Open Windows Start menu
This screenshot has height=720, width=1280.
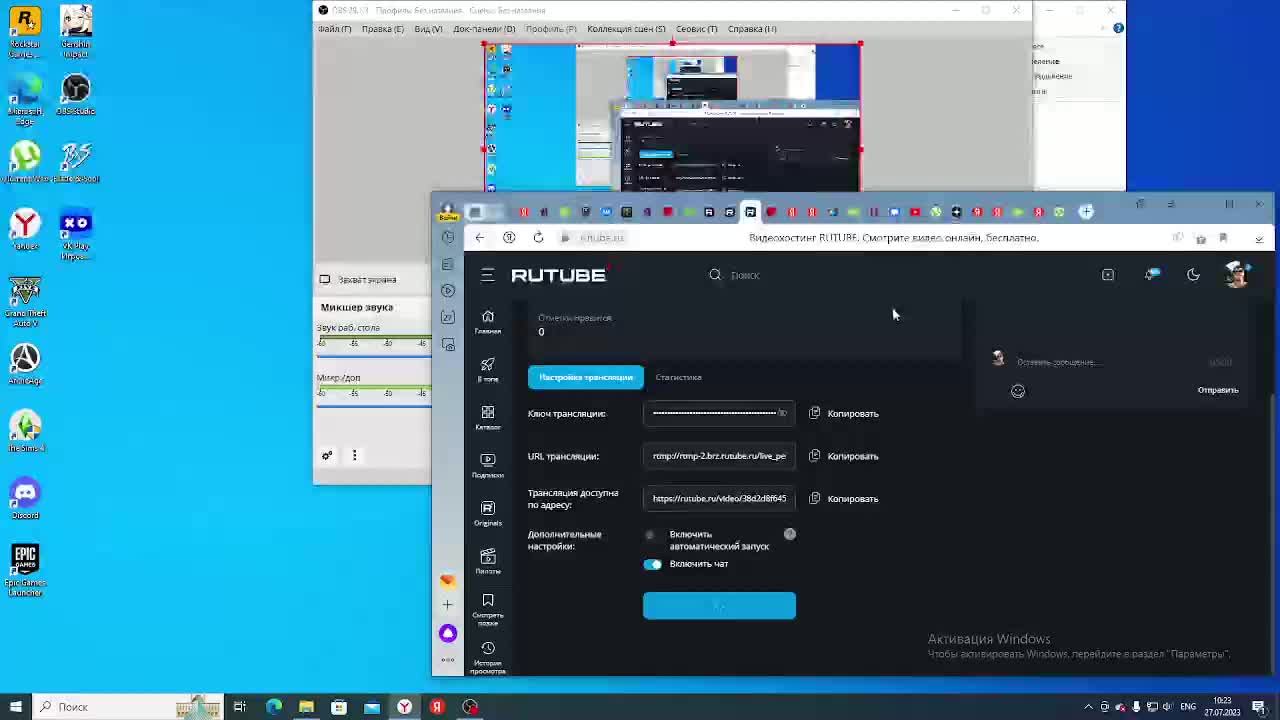pyautogui.click(x=14, y=707)
